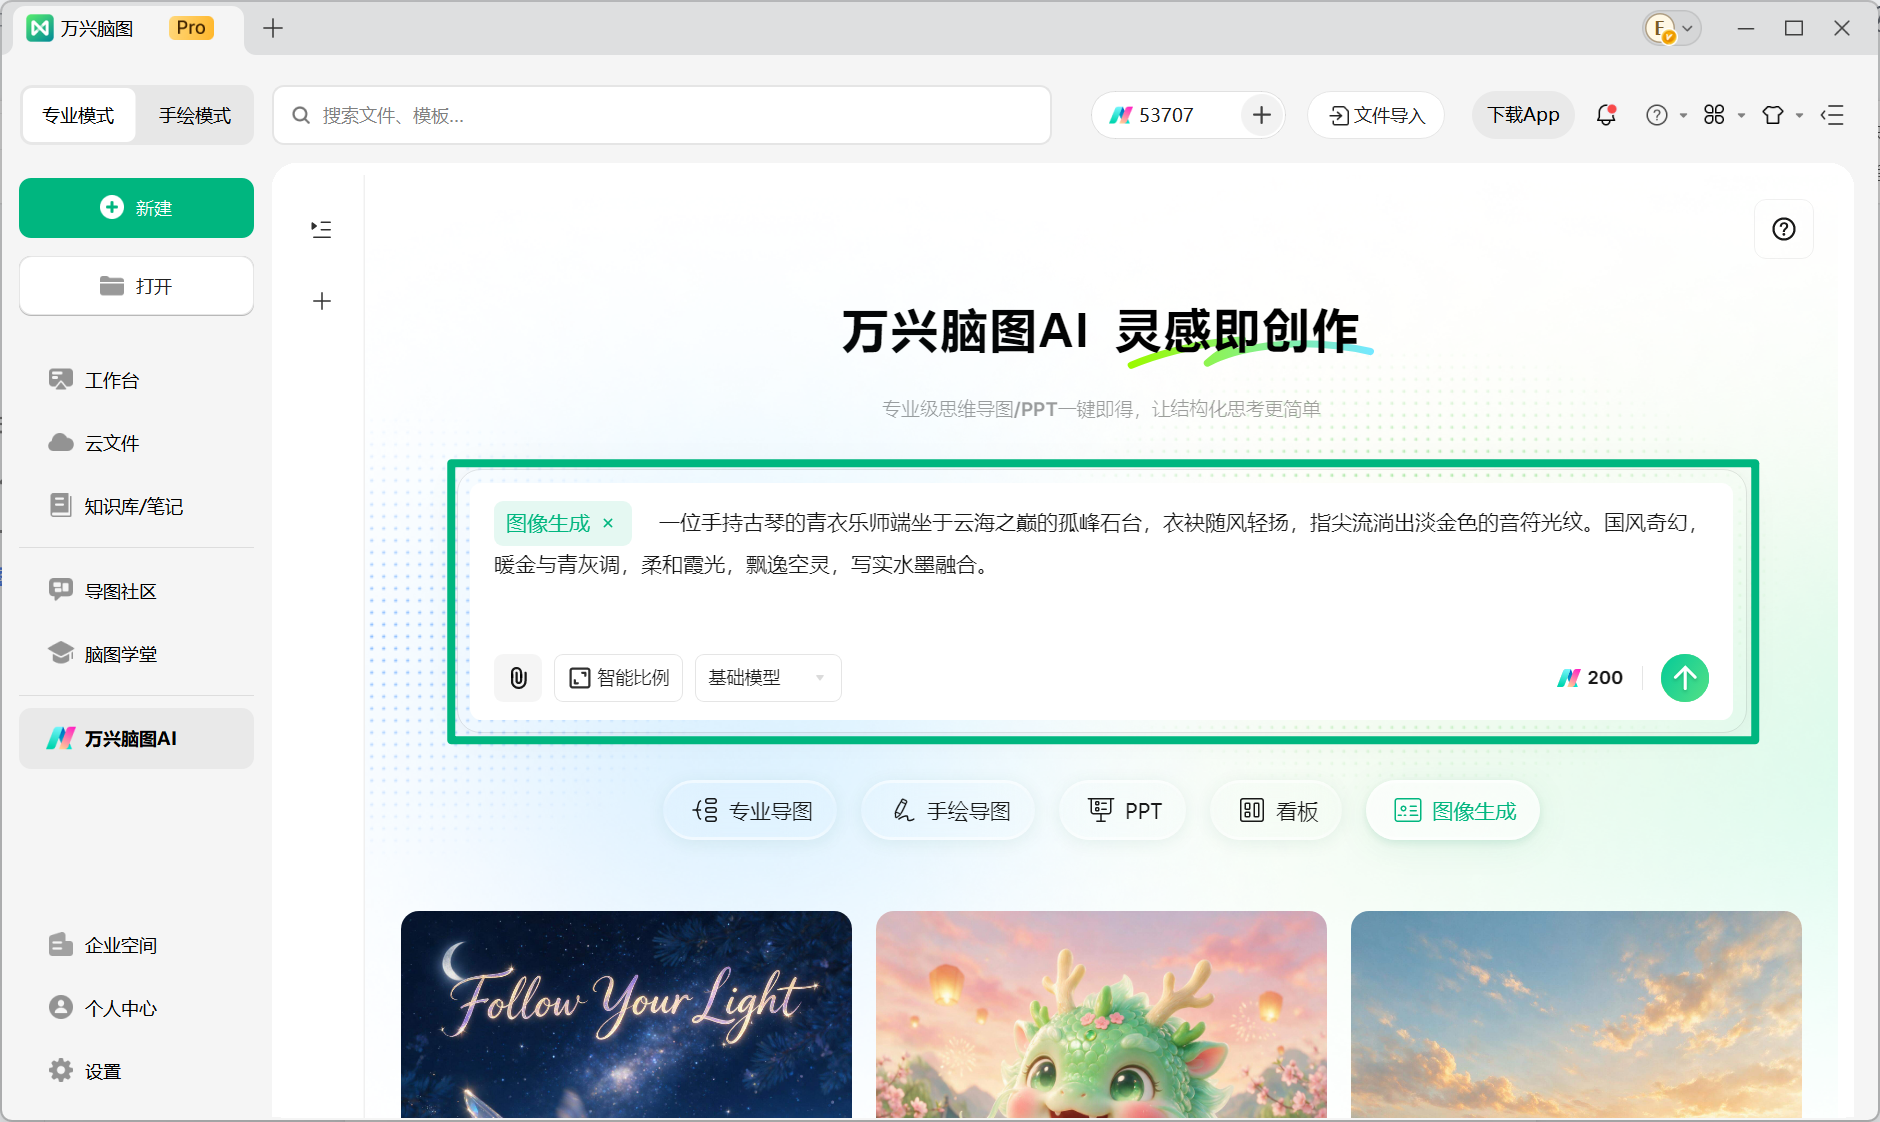This screenshot has width=1880, height=1122.
Task: Choose the 图像生成 mode chip
Action: tap(1453, 810)
